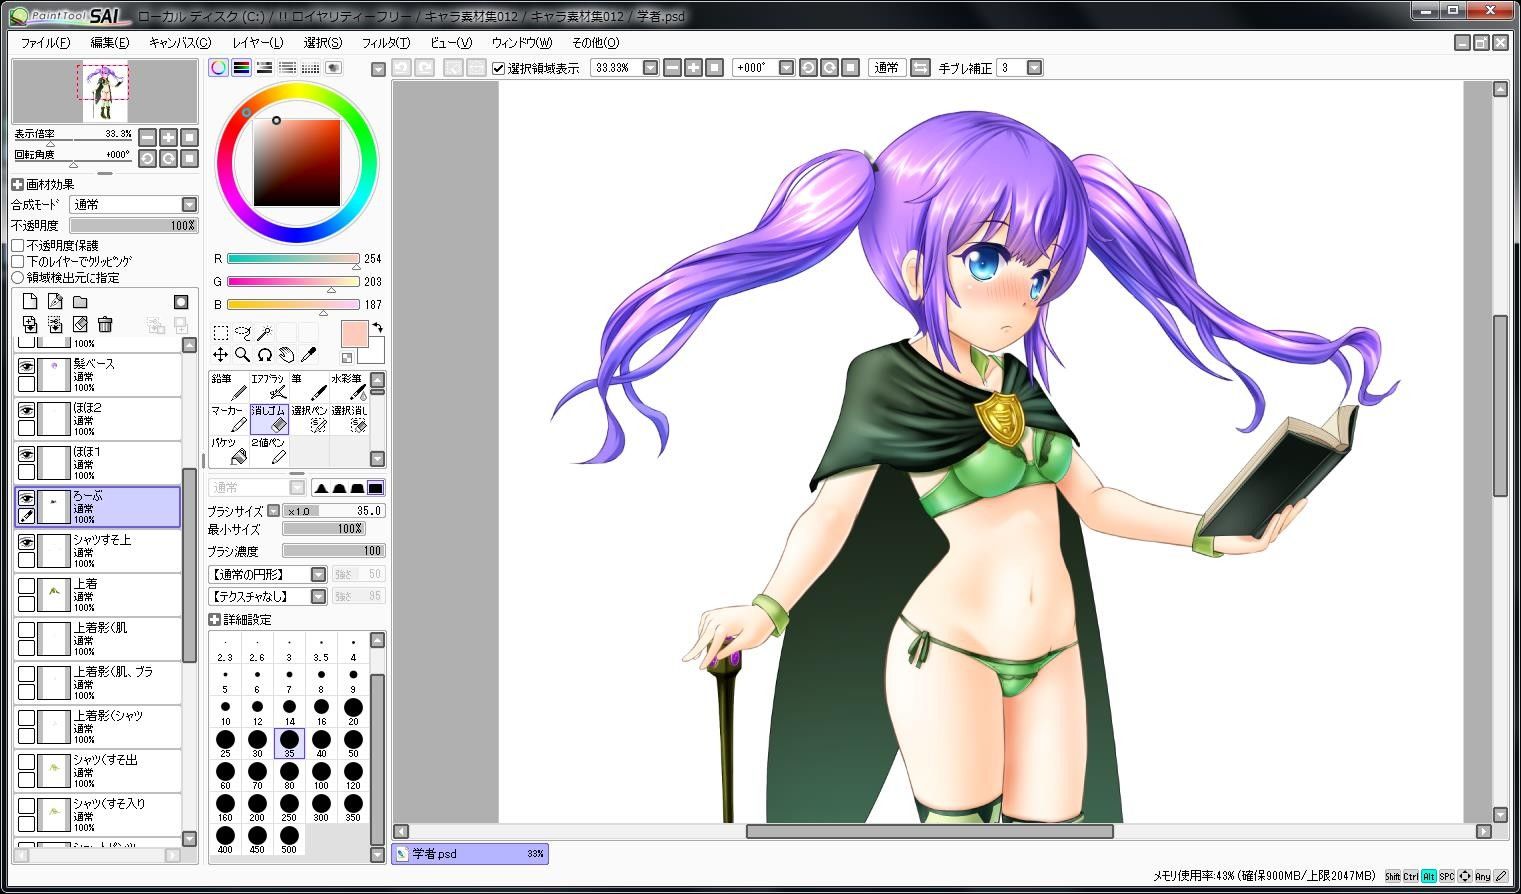Image resolution: width=1521 pixels, height=894 pixels.
Task: Select the 35 brush size preset
Action: coord(289,742)
